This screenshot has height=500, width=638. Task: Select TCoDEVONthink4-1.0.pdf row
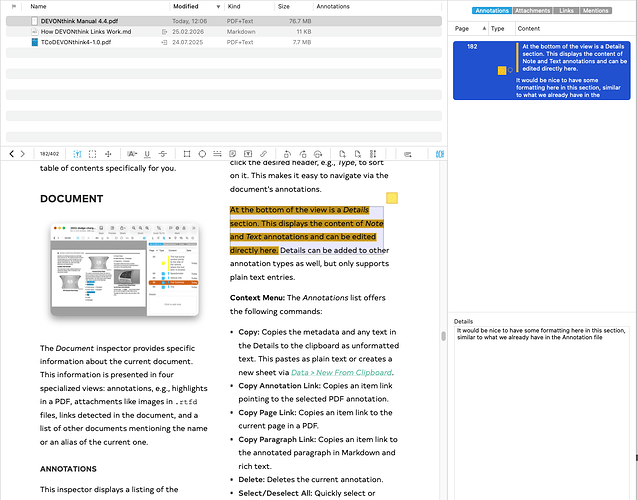point(224,42)
